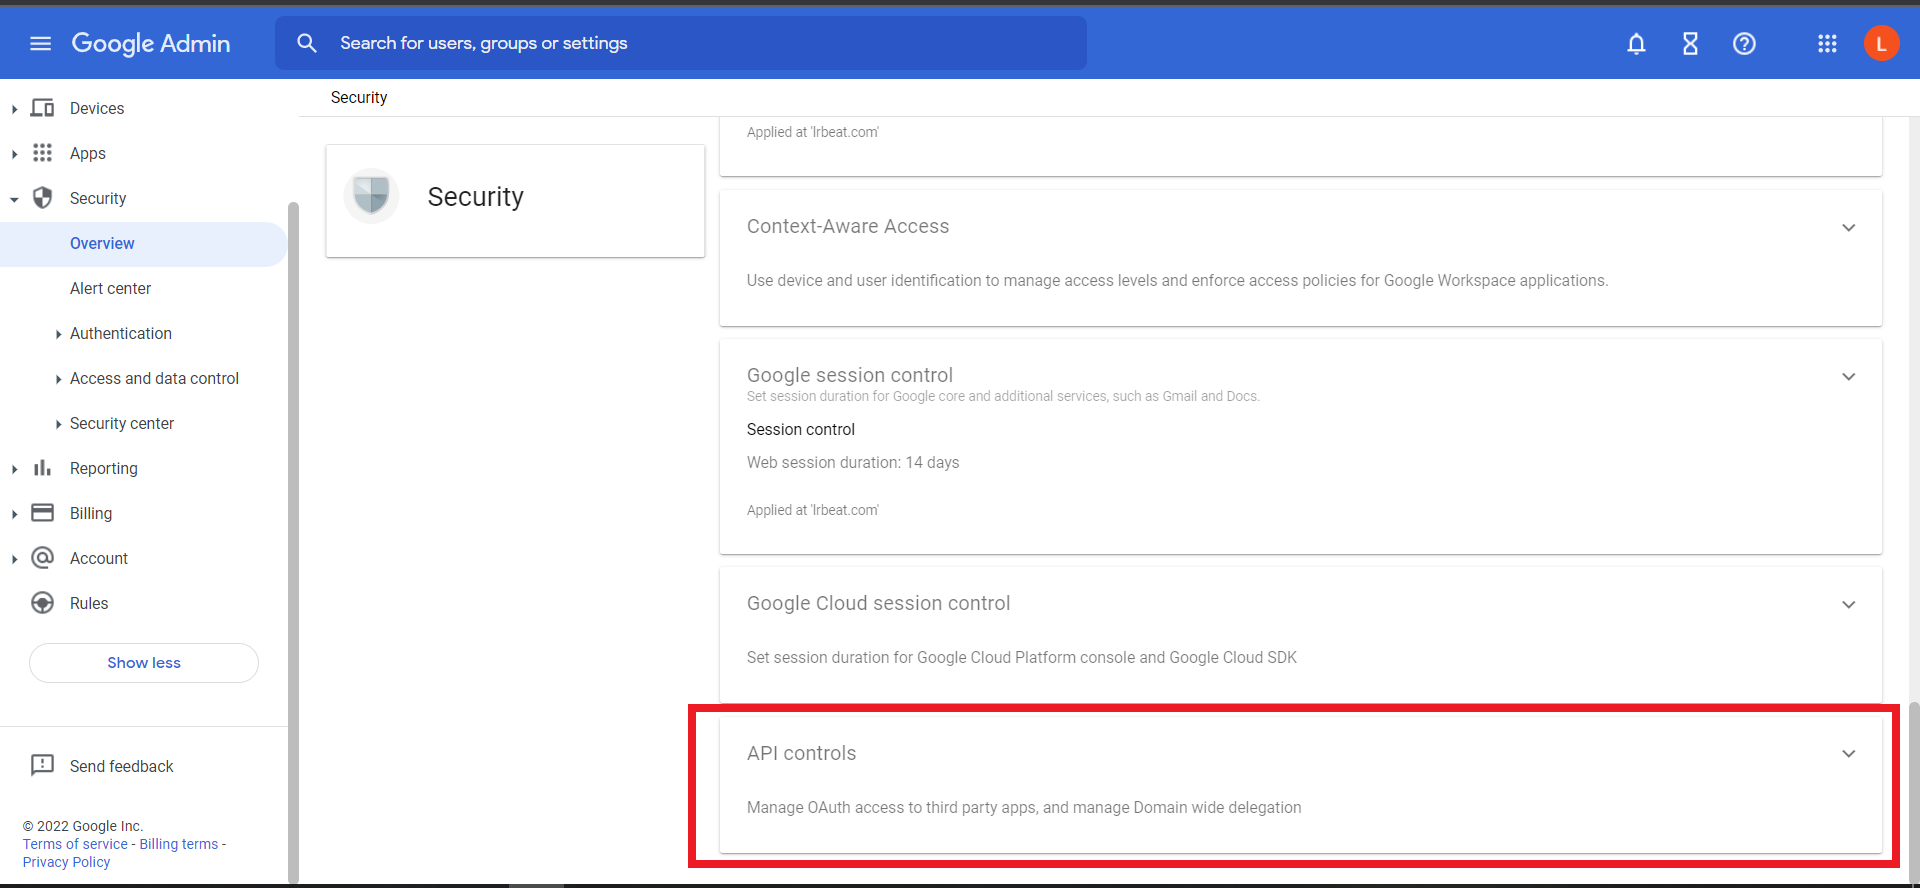Click the search magnifier icon
Image resolution: width=1920 pixels, height=888 pixels.
point(307,44)
